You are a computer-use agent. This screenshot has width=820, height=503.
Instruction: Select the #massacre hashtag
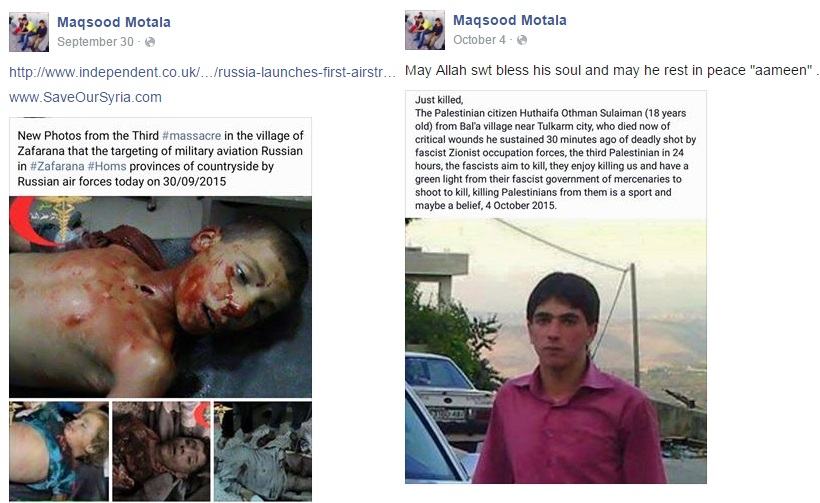click(x=191, y=135)
